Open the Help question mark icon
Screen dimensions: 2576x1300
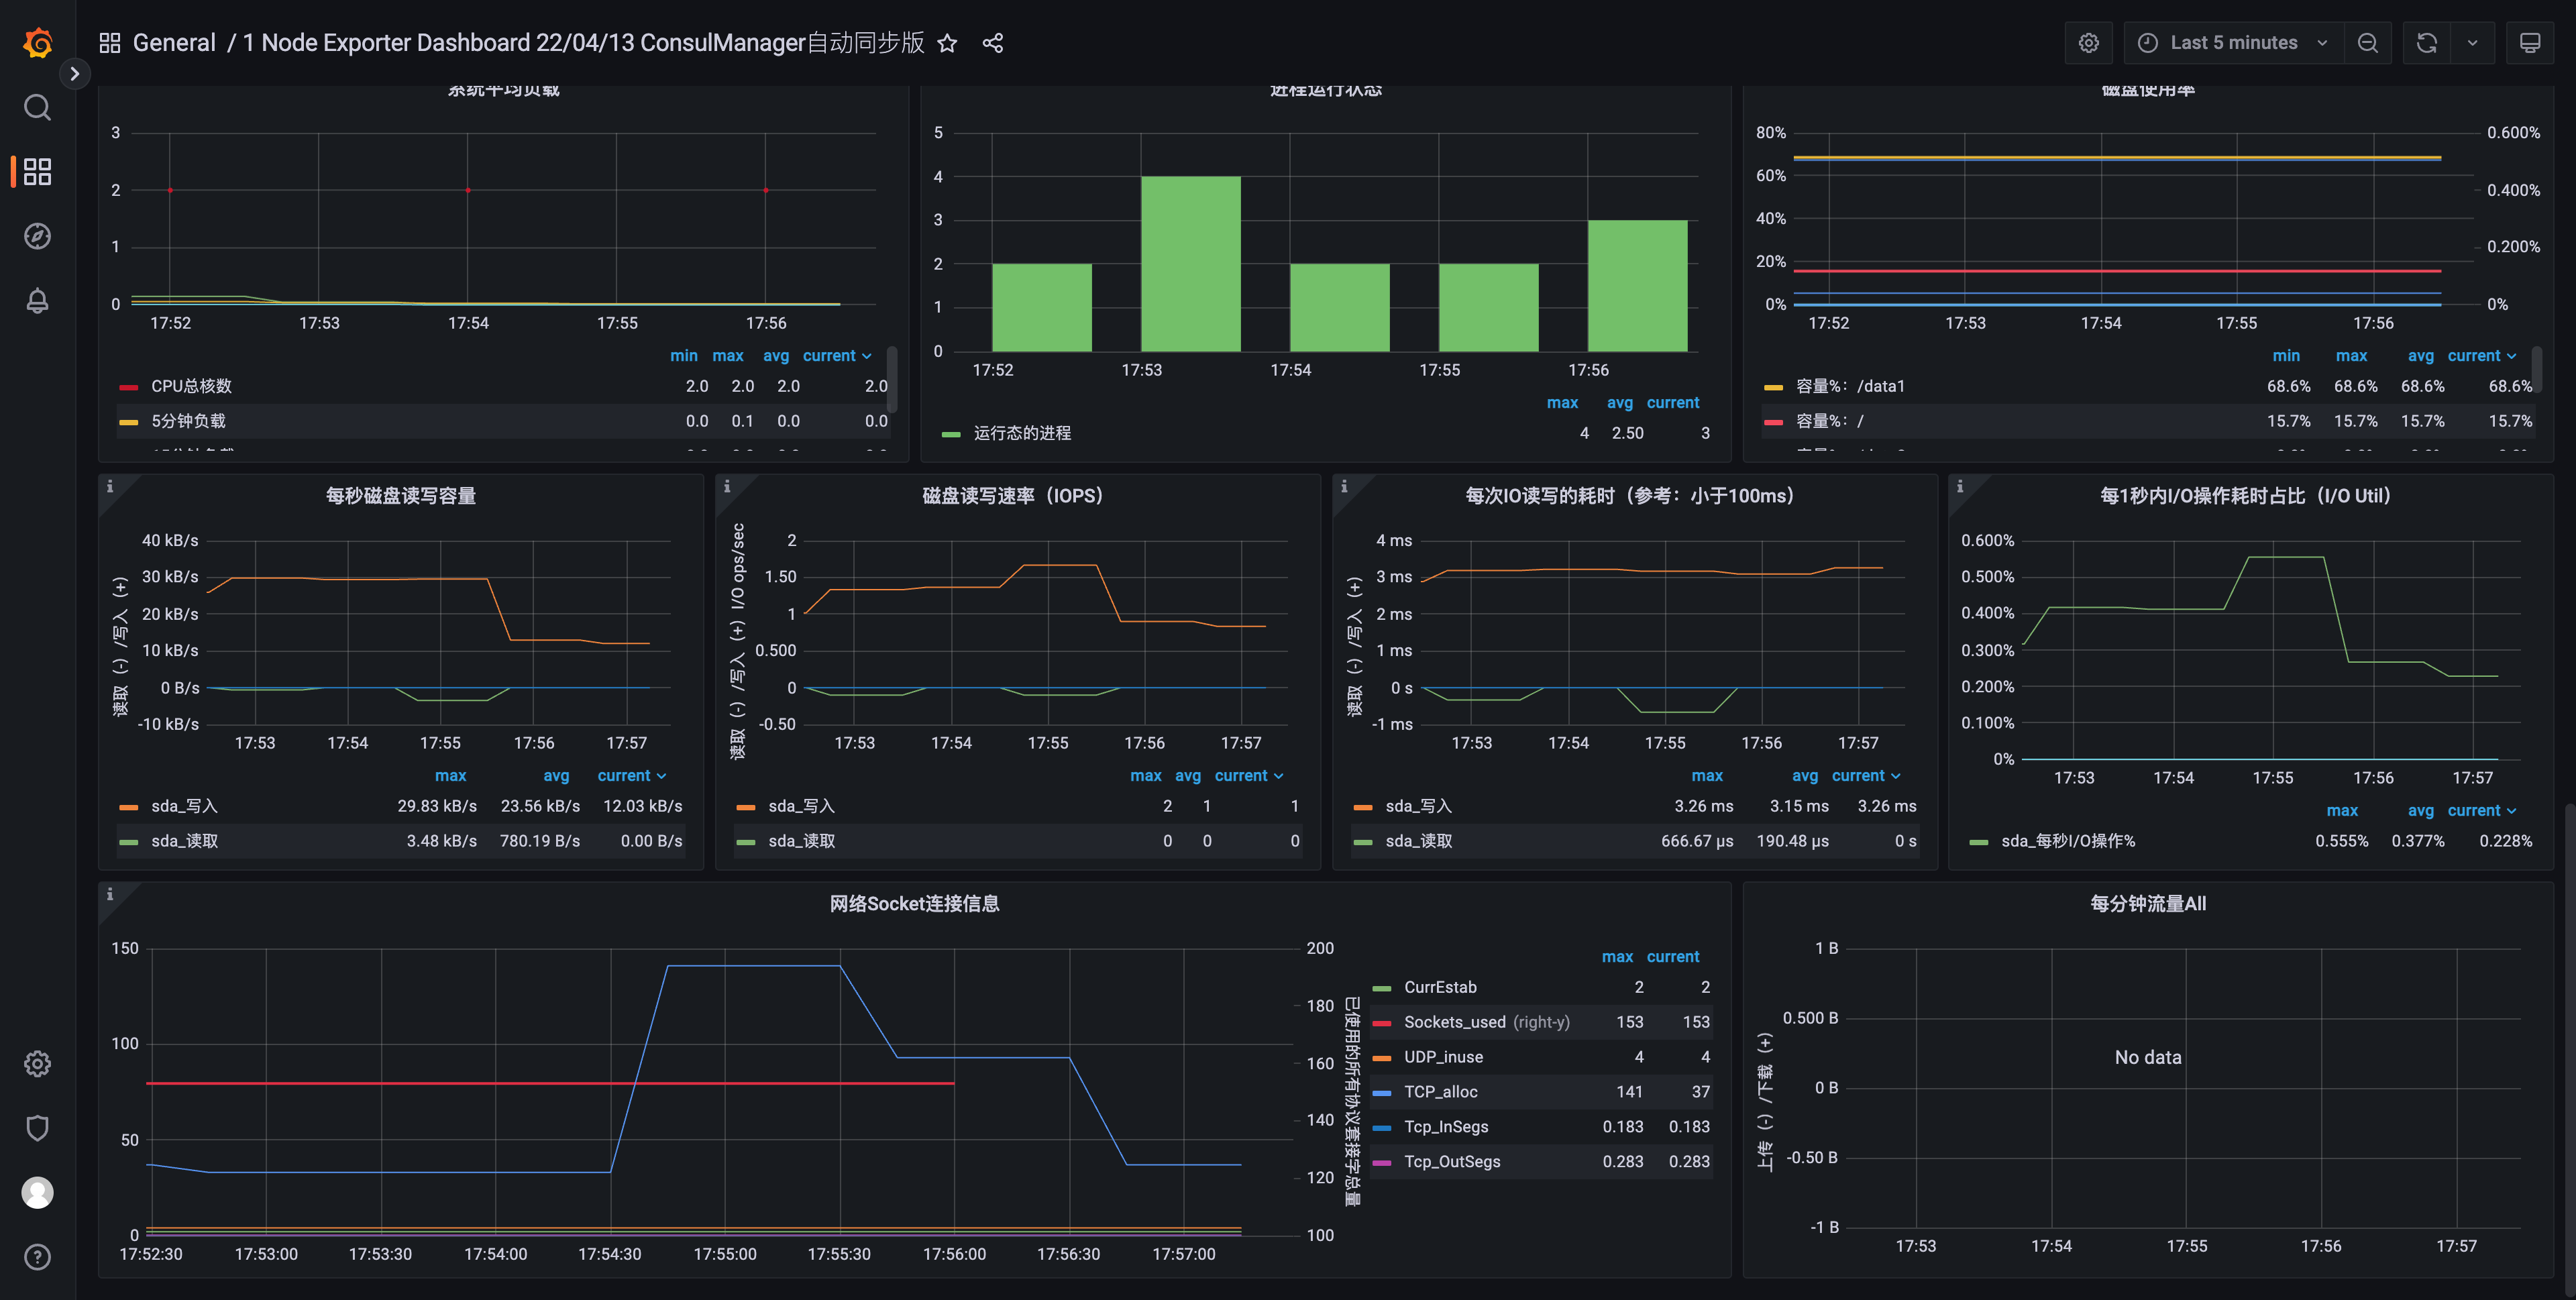(37, 1257)
